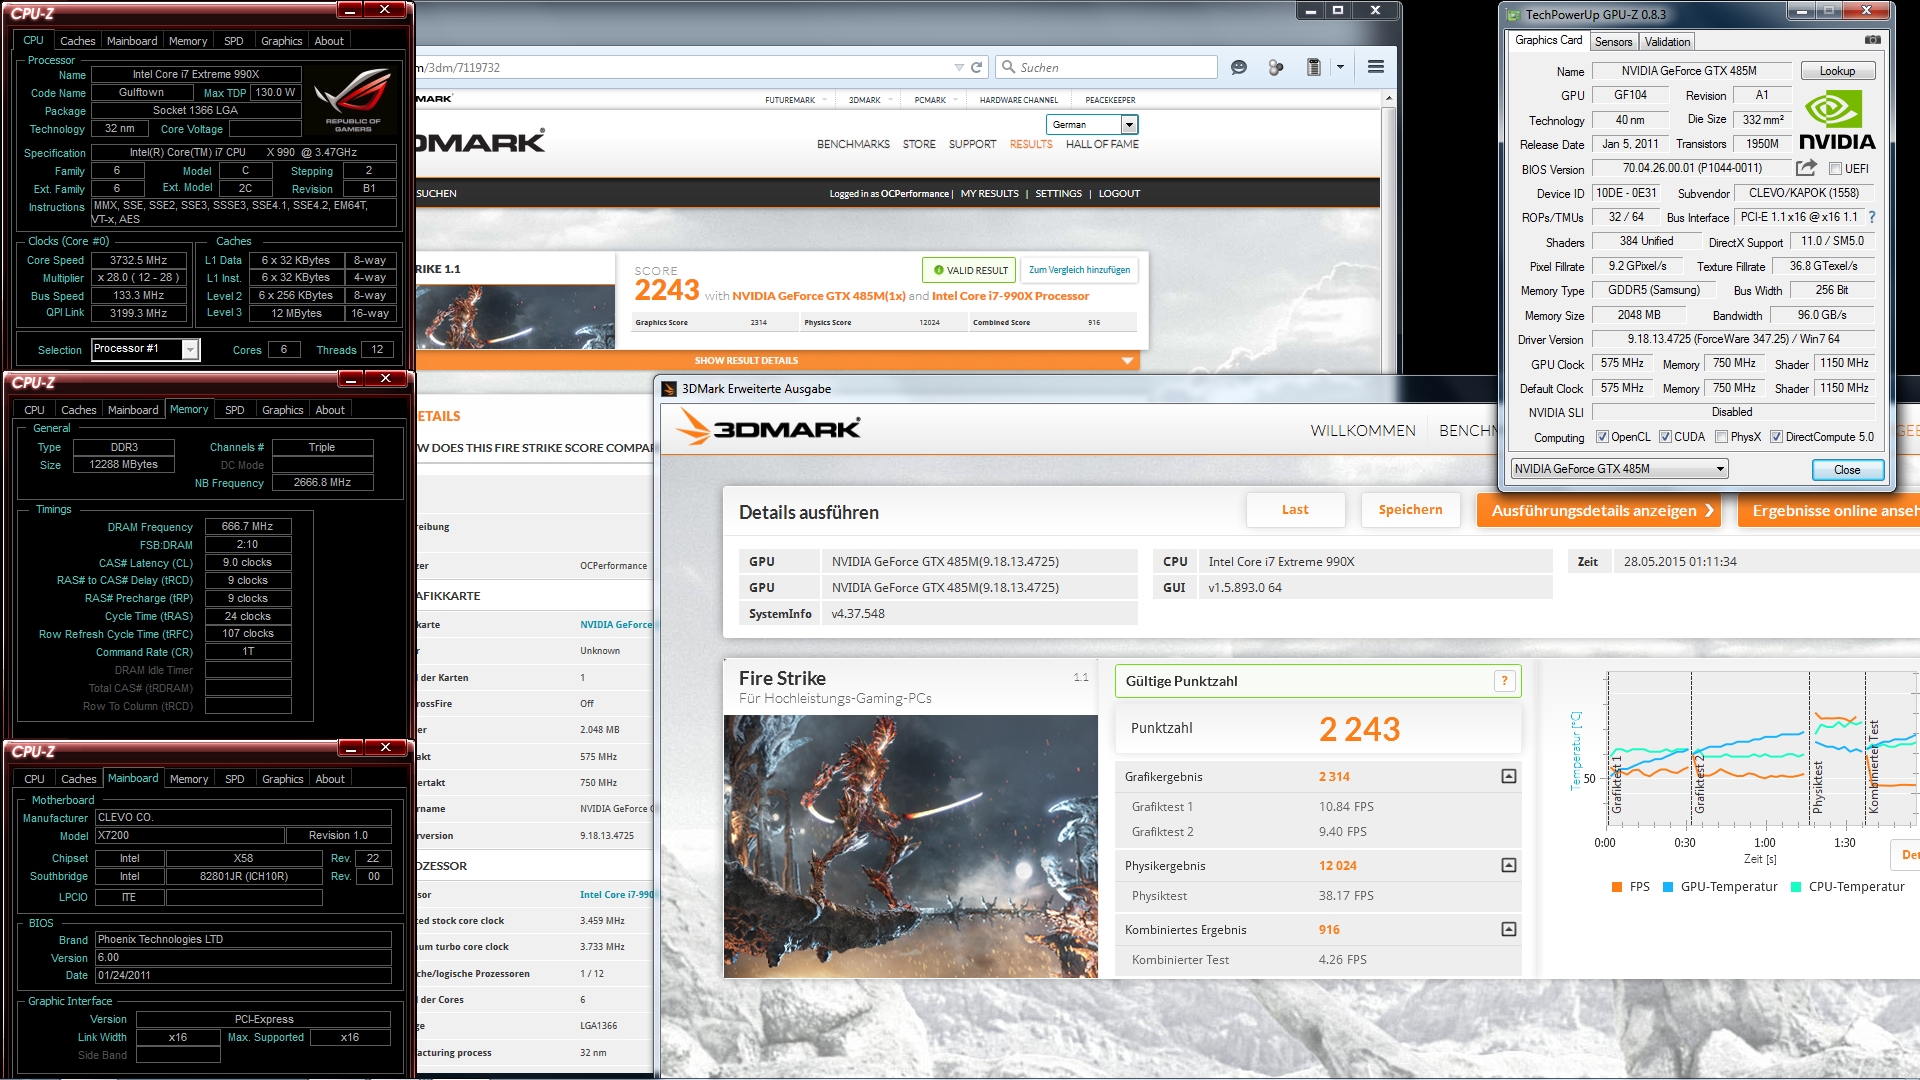Click the clipboard icon in browser toolbar
1920x1080 pixels.
(1314, 67)
